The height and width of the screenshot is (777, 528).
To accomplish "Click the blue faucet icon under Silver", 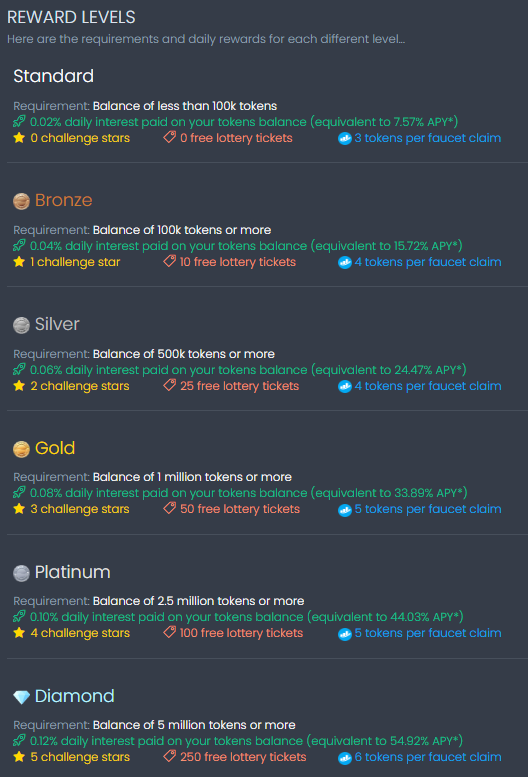I will [345, 387].
